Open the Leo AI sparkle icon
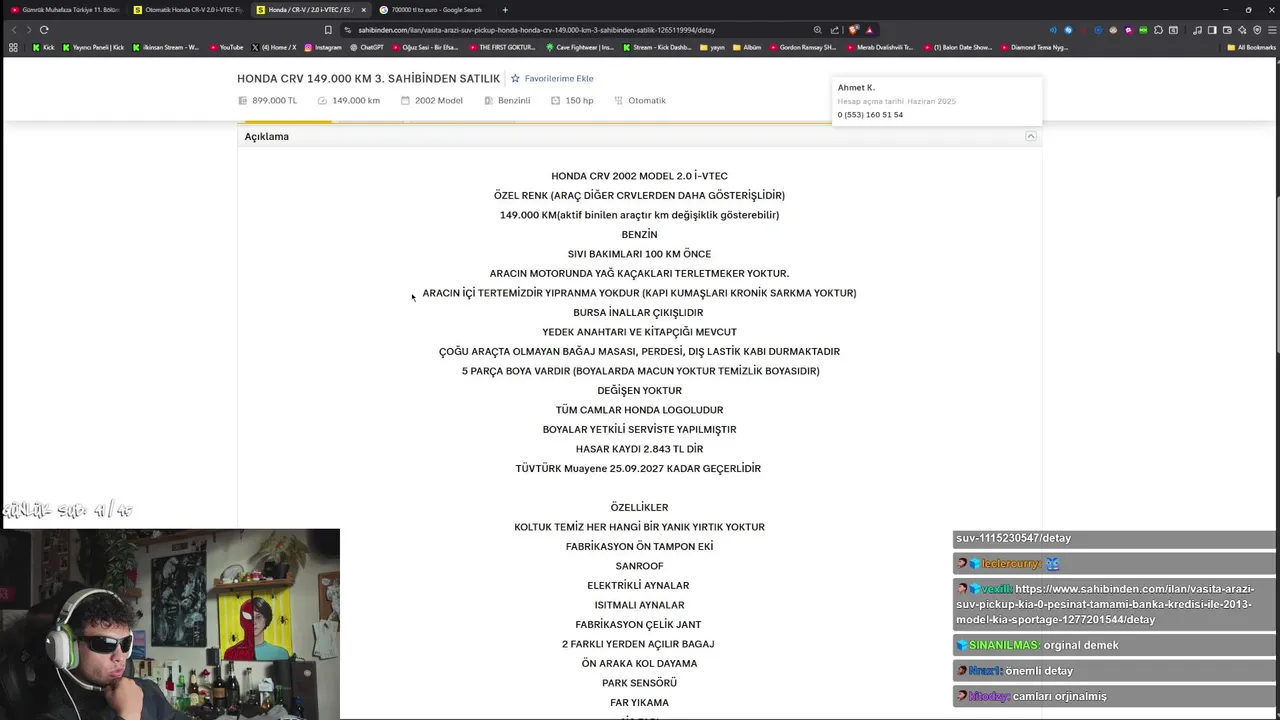The image size is (1280, 720). 1242,30
